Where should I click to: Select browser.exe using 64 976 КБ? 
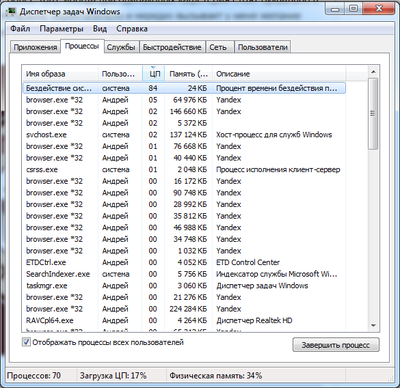(184, 100)
